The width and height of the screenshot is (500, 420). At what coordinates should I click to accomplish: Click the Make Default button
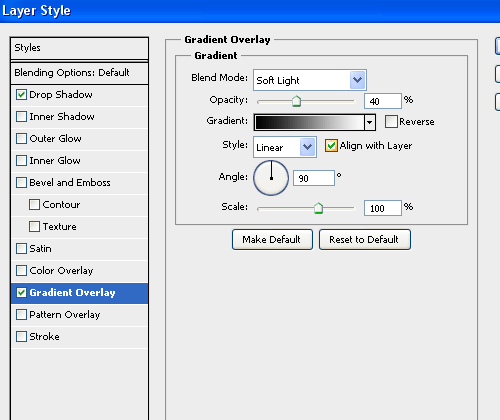pos(272,239)
